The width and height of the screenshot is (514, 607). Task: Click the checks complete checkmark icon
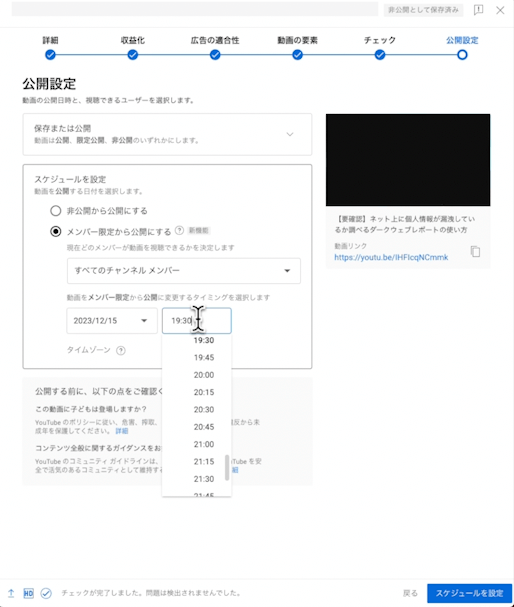(x=46, y=593)
